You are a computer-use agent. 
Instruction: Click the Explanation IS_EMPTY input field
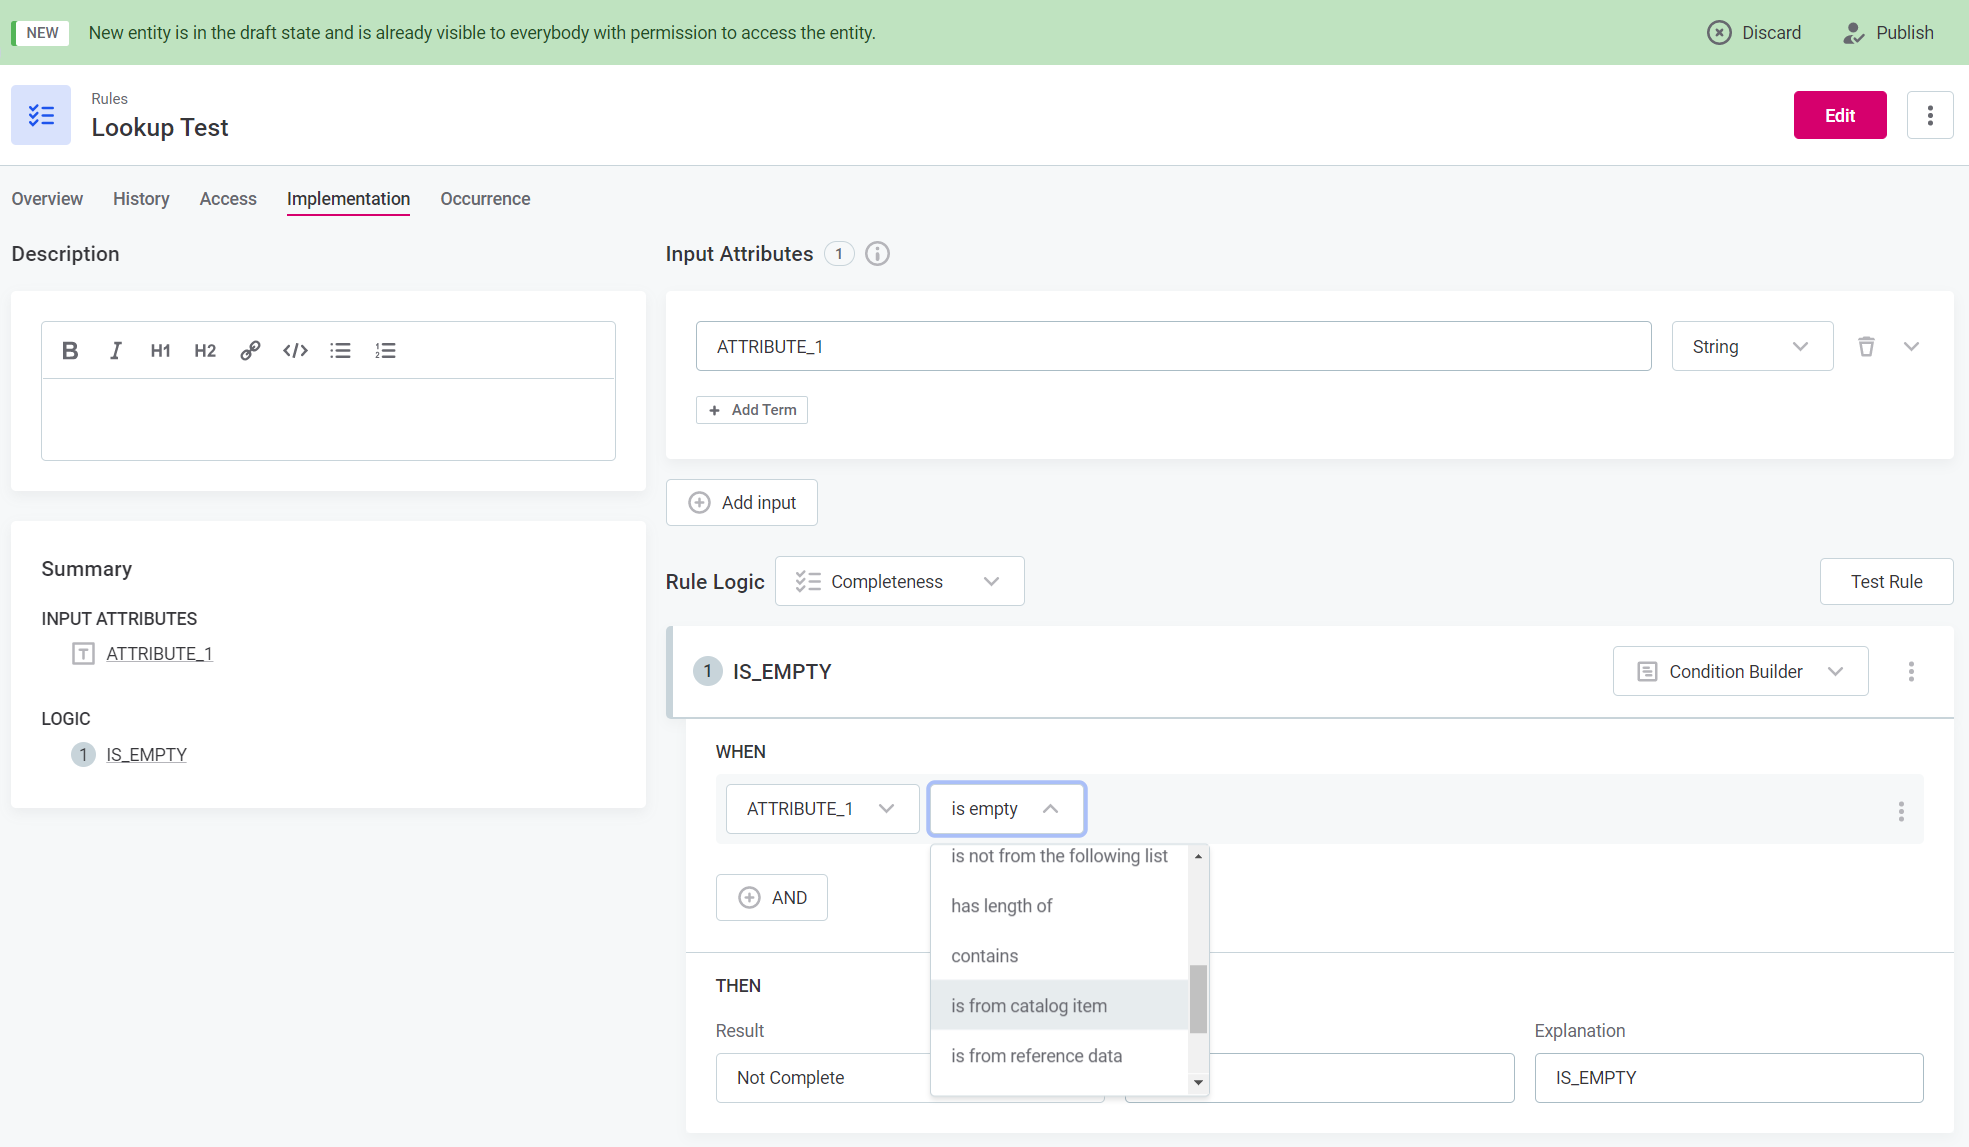[1728, 1078]
